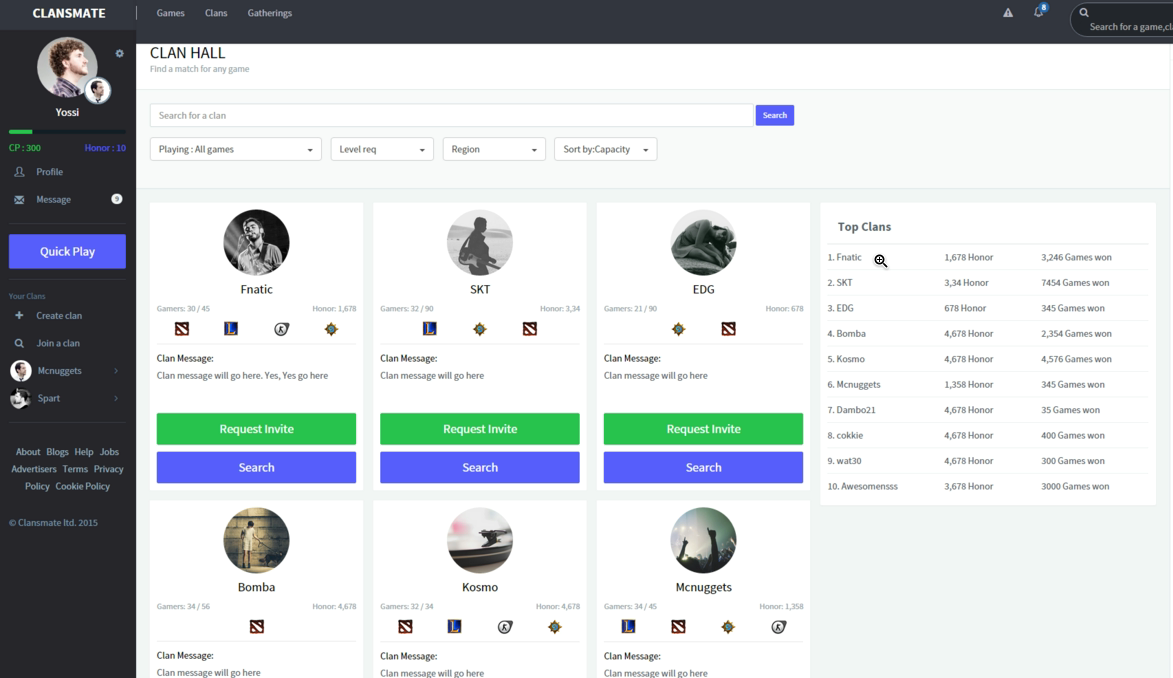1173x678 pixels.
Task: Open the "Playing: All games" dropdown
Action: tap(236, 149)
